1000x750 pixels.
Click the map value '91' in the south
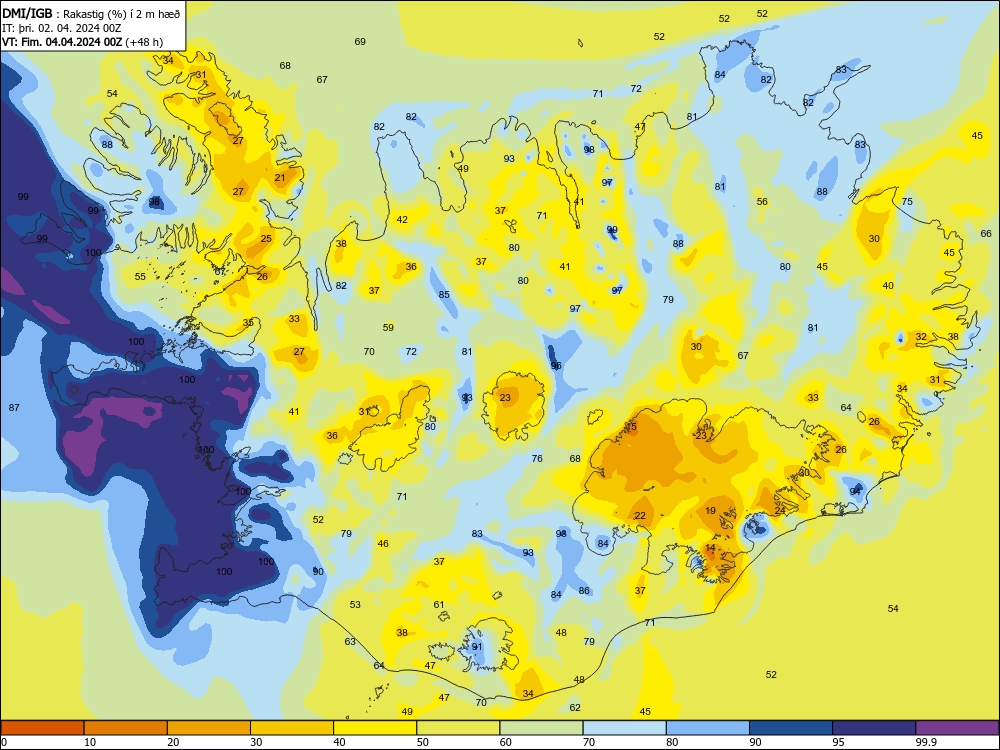[477, 647]
